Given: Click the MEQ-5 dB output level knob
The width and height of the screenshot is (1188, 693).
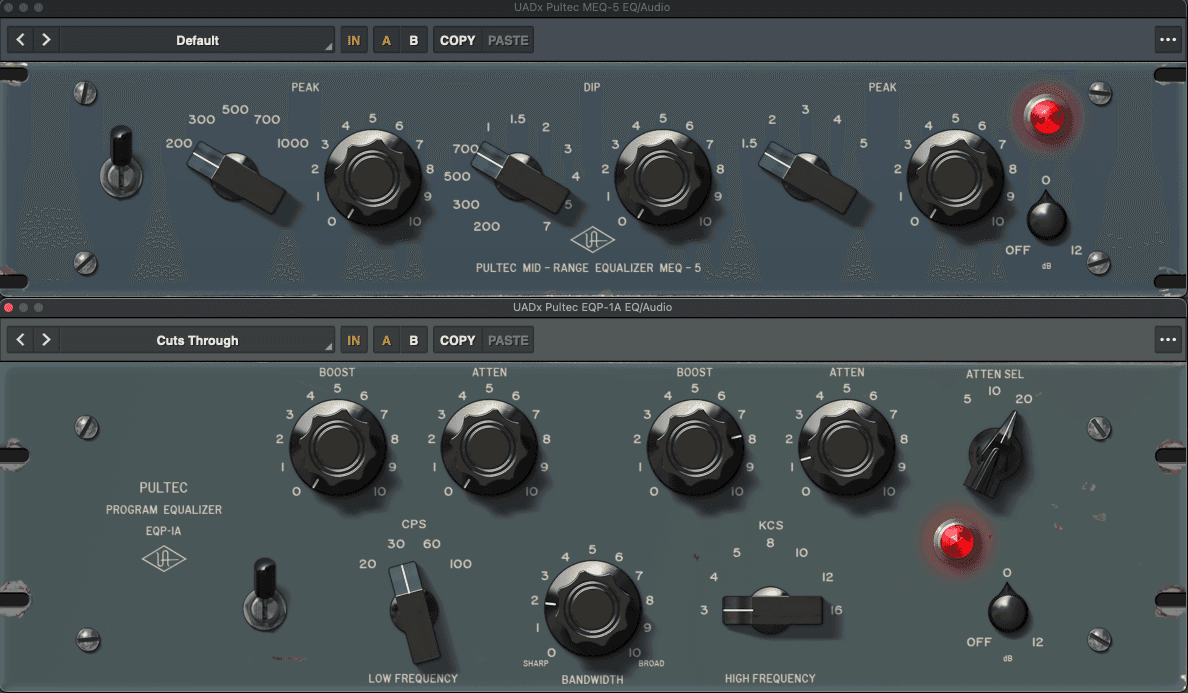Looking at the screenshot, I should 1046,216.
